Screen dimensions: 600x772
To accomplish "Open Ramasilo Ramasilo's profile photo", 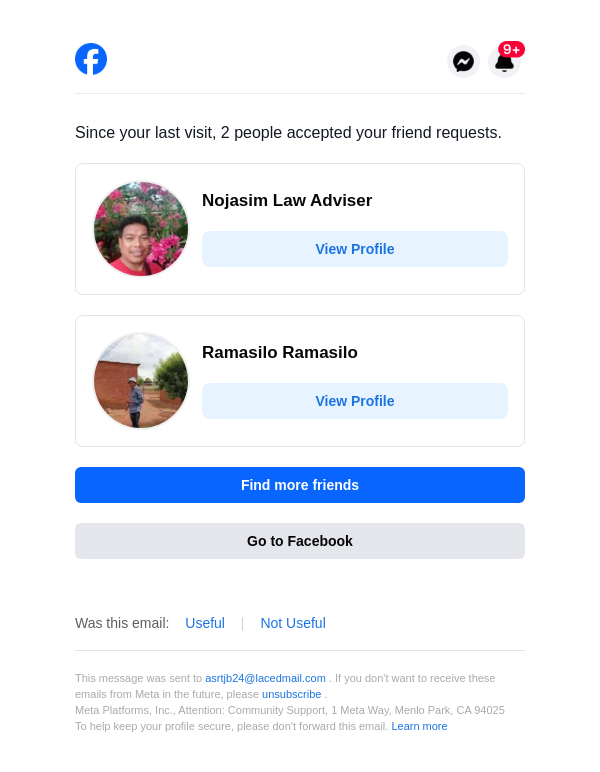I will pos(141,381).
